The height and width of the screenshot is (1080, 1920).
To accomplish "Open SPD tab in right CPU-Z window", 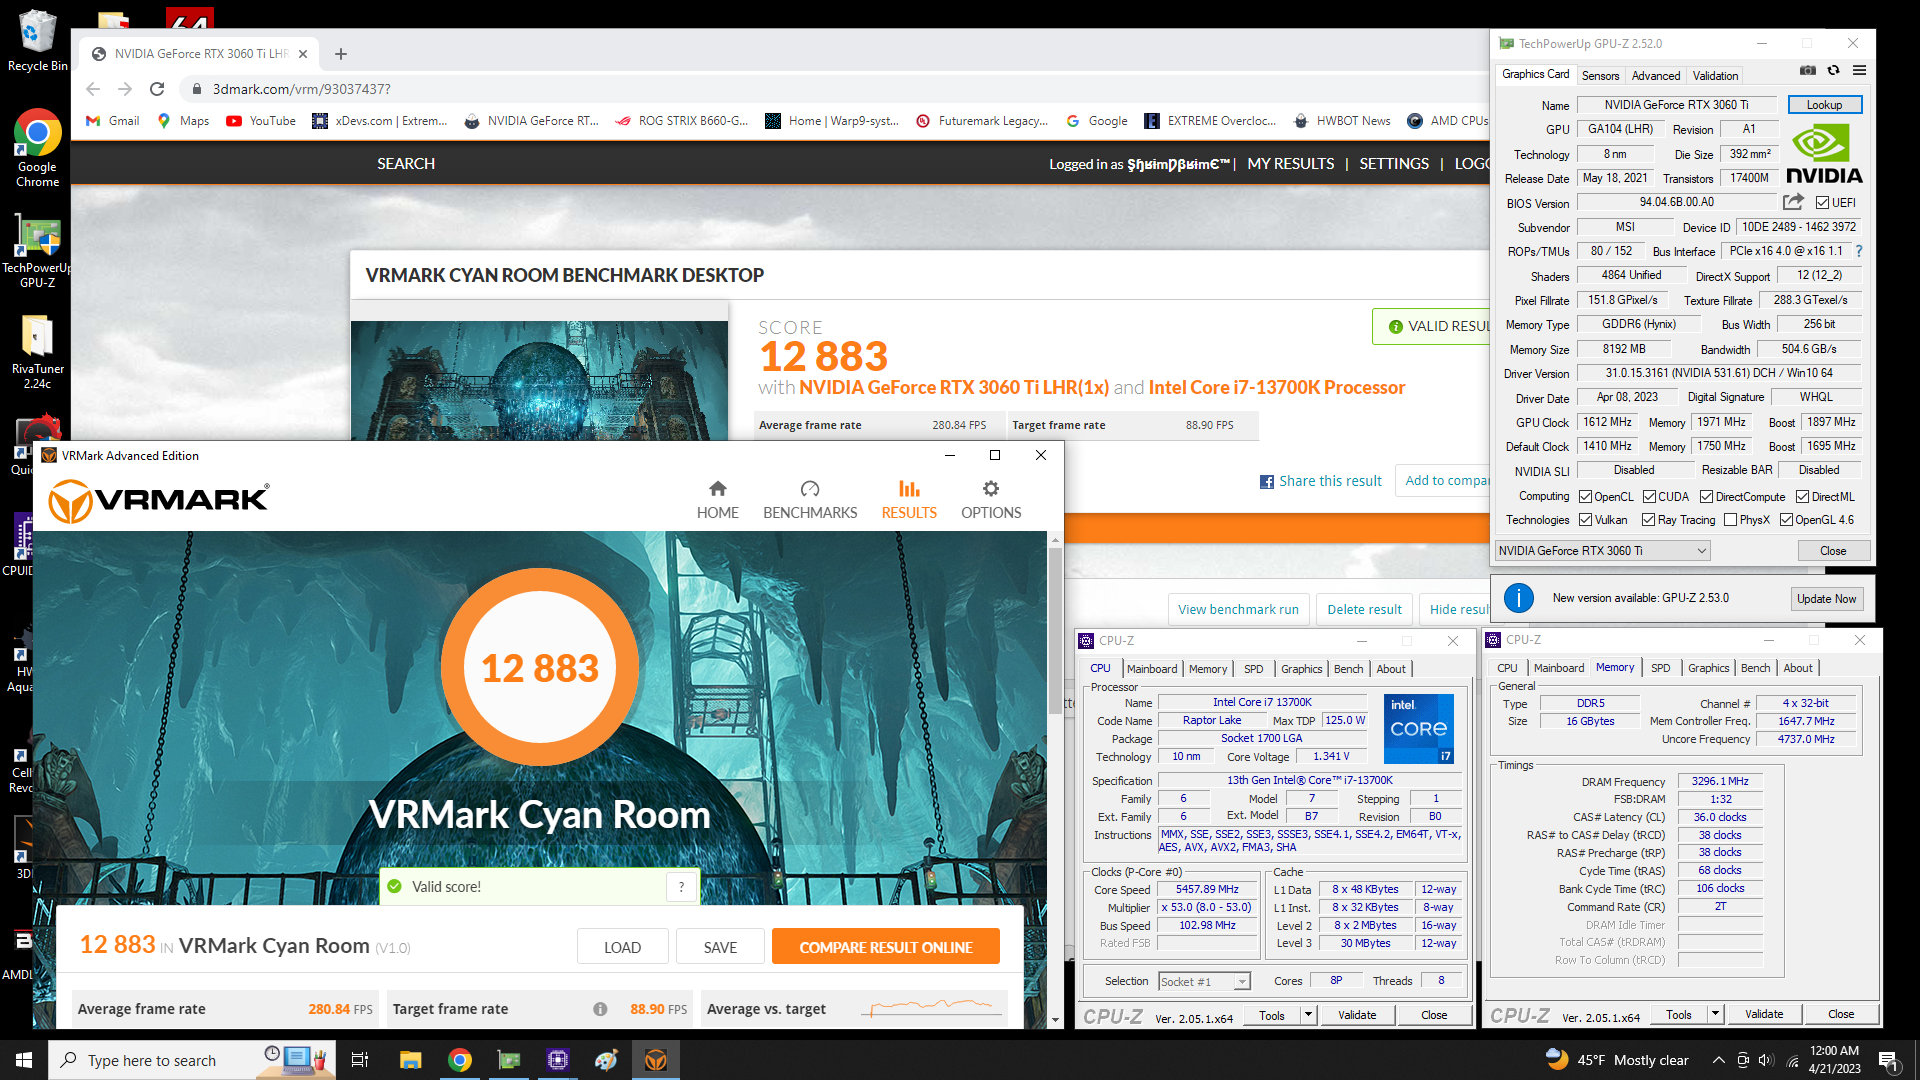I will [x=1660, y=668].
